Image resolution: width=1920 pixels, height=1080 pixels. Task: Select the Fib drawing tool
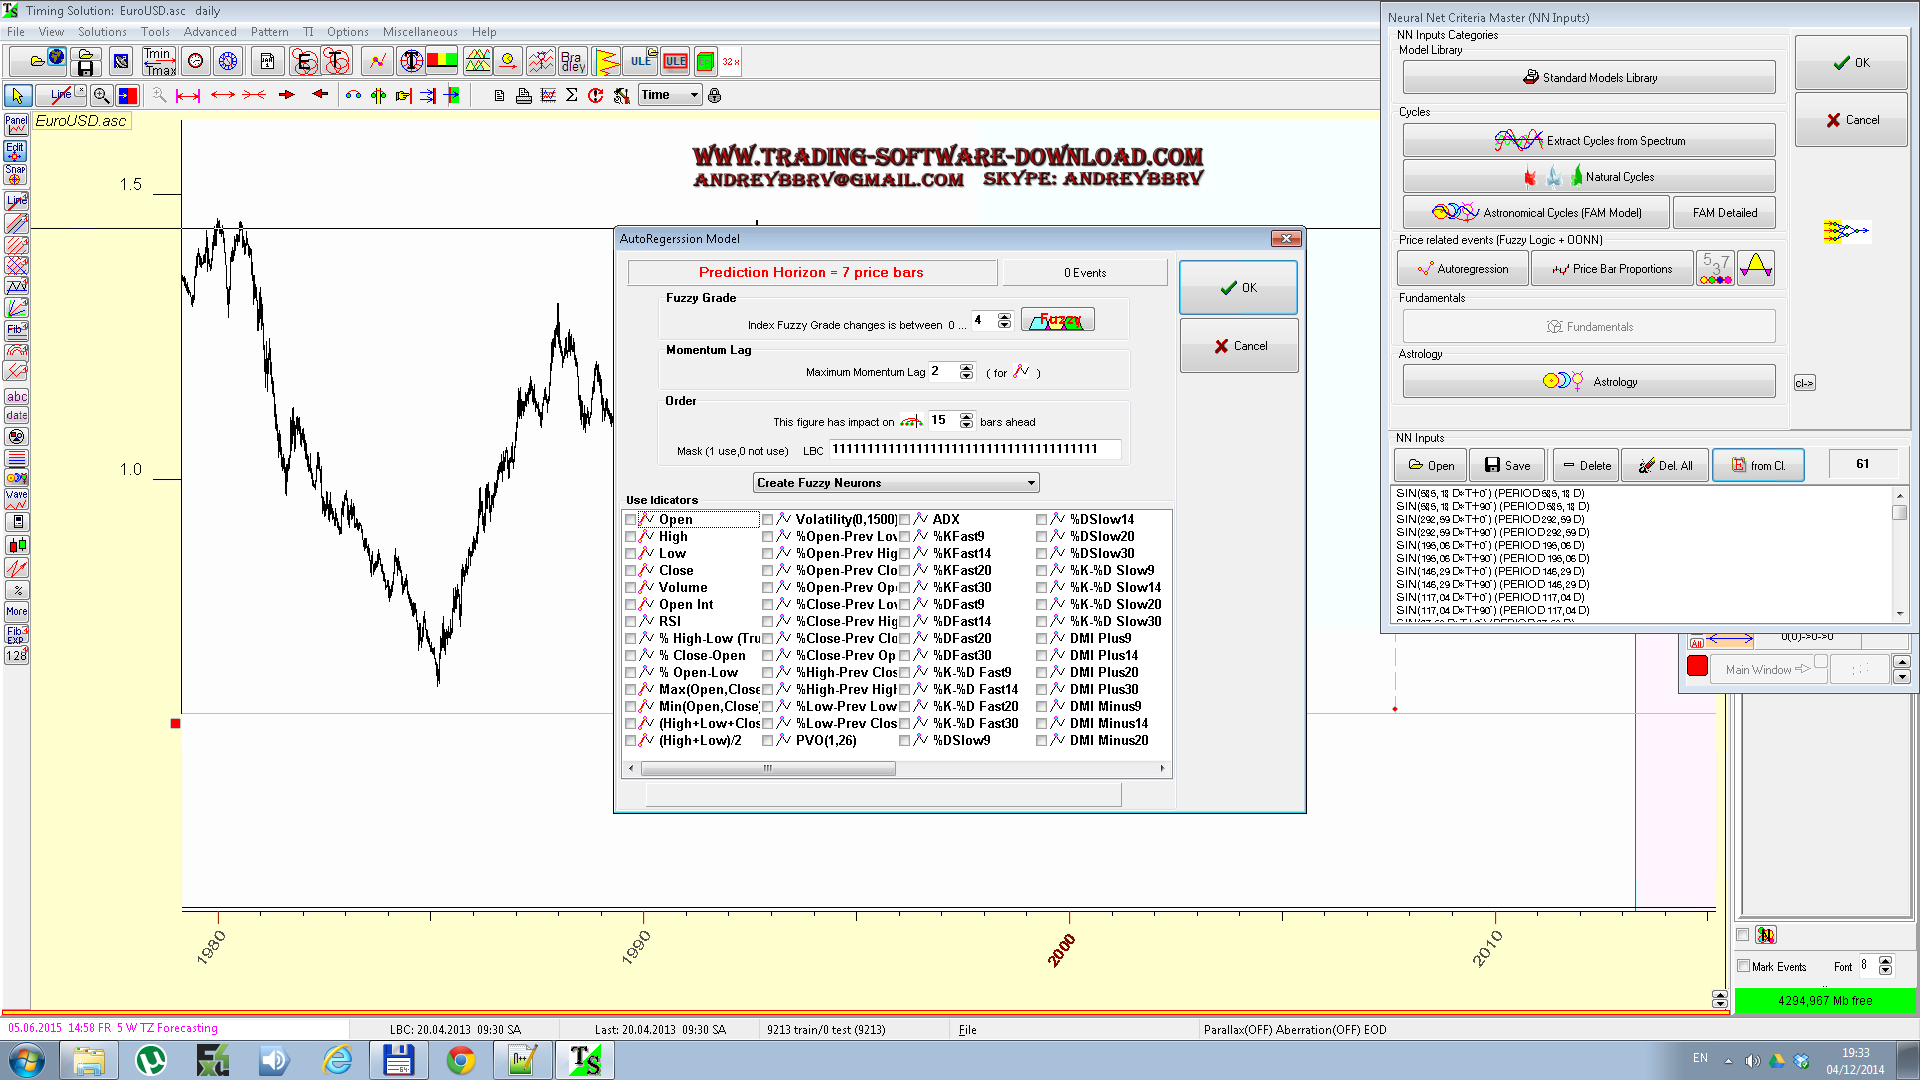(16, 330)
